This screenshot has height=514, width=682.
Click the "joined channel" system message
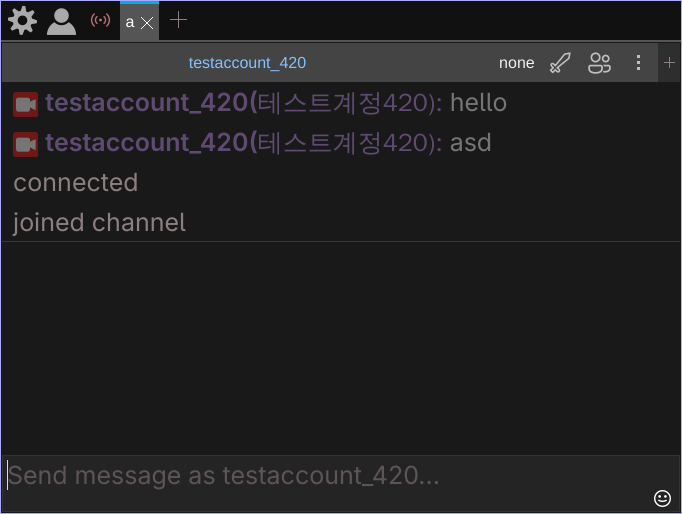coord(100,223)
